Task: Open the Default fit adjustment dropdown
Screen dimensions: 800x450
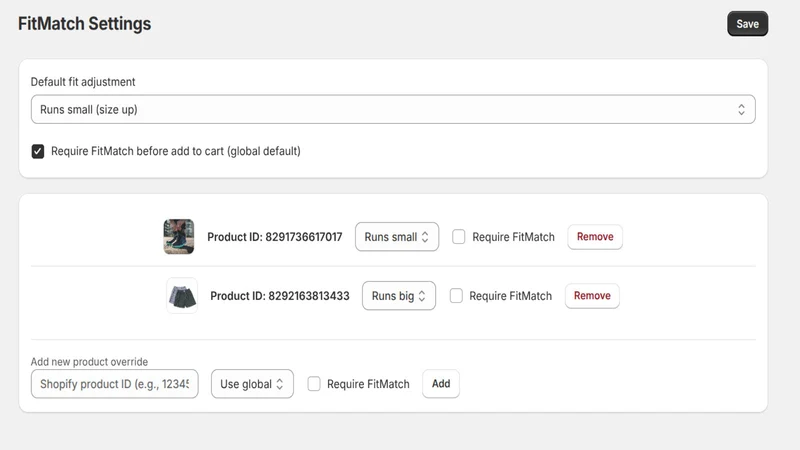Action: click(x=393, y=109)
